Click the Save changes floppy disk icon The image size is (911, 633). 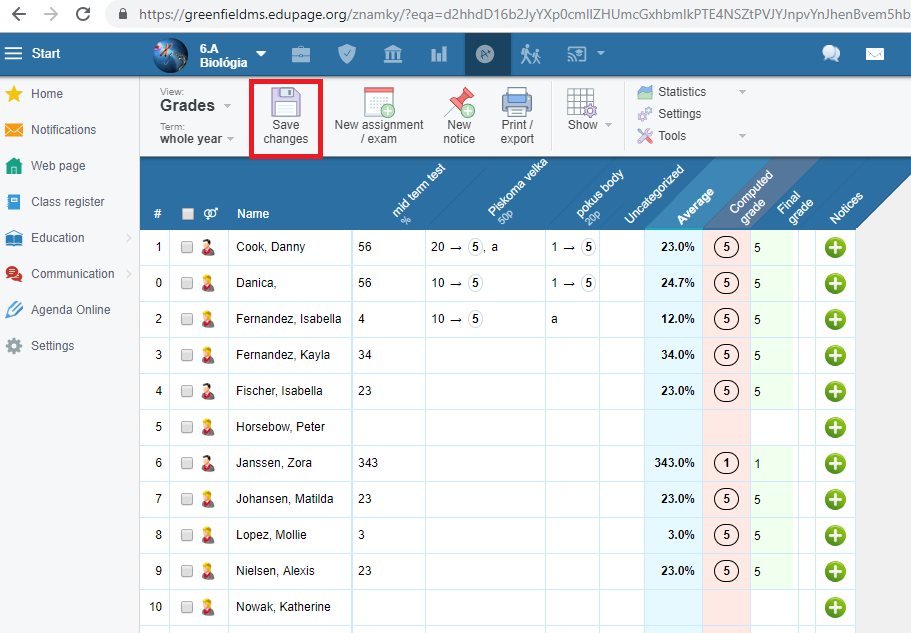pos(286,104)
